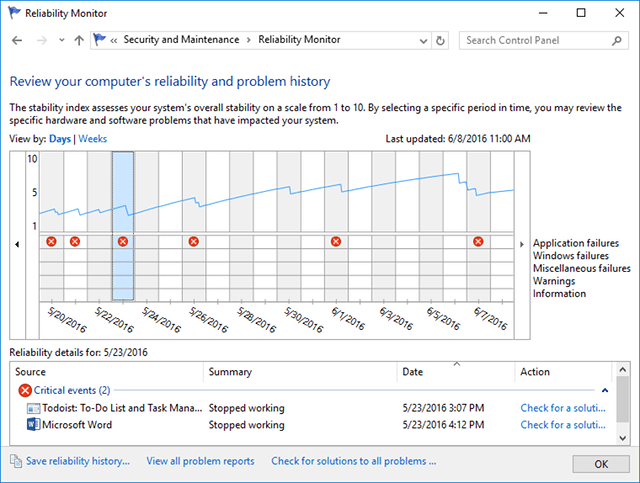Select the Microsoft Word entry text
The width and height of the screenshot is (640, 483).
point(77,425)
